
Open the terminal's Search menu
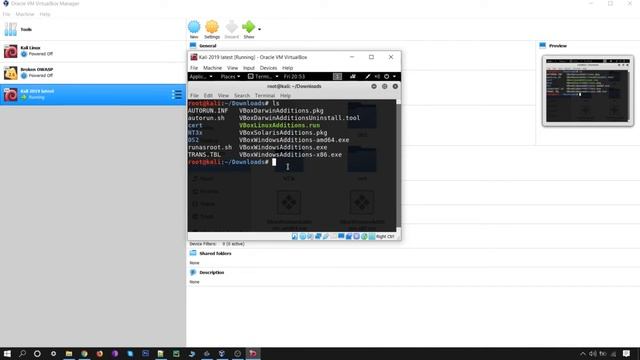click(x=242, y=96)
